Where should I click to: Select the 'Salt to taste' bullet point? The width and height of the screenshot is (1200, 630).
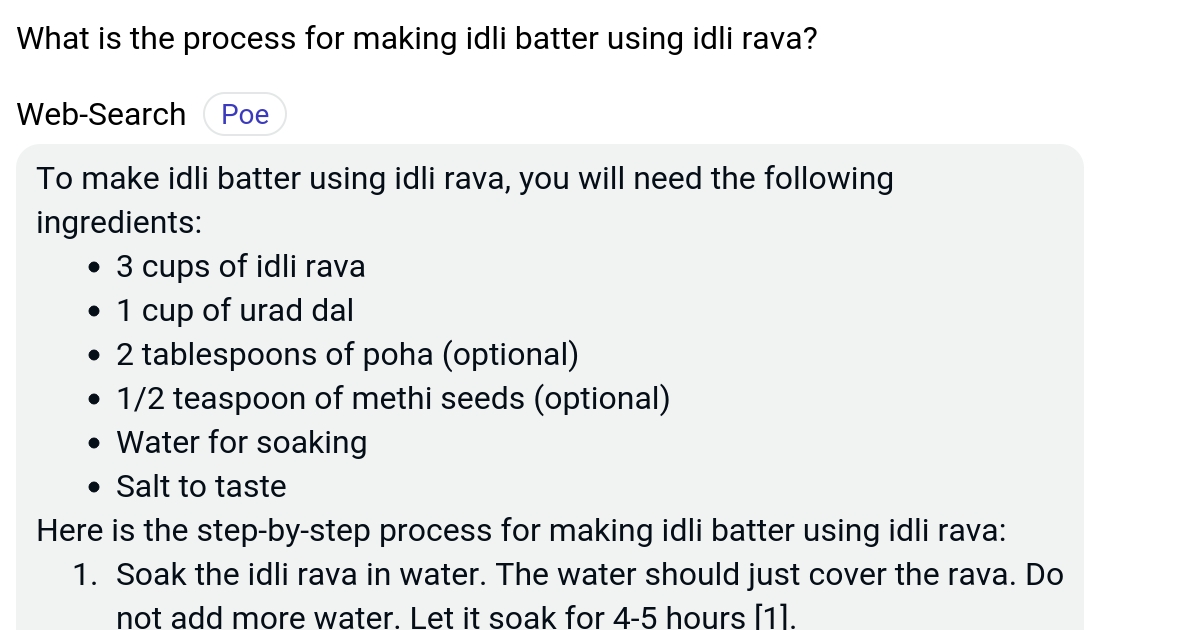pos(201,486)
